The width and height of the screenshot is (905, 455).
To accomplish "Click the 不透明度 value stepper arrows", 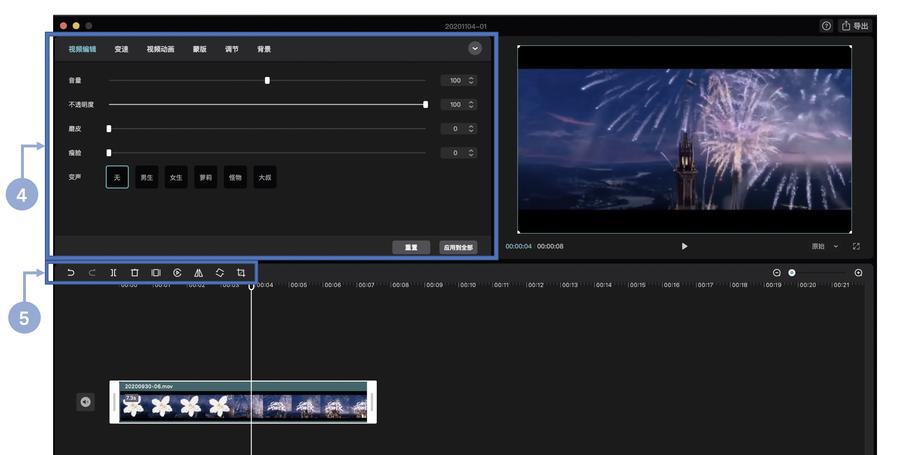I will [x=471, y=105].
